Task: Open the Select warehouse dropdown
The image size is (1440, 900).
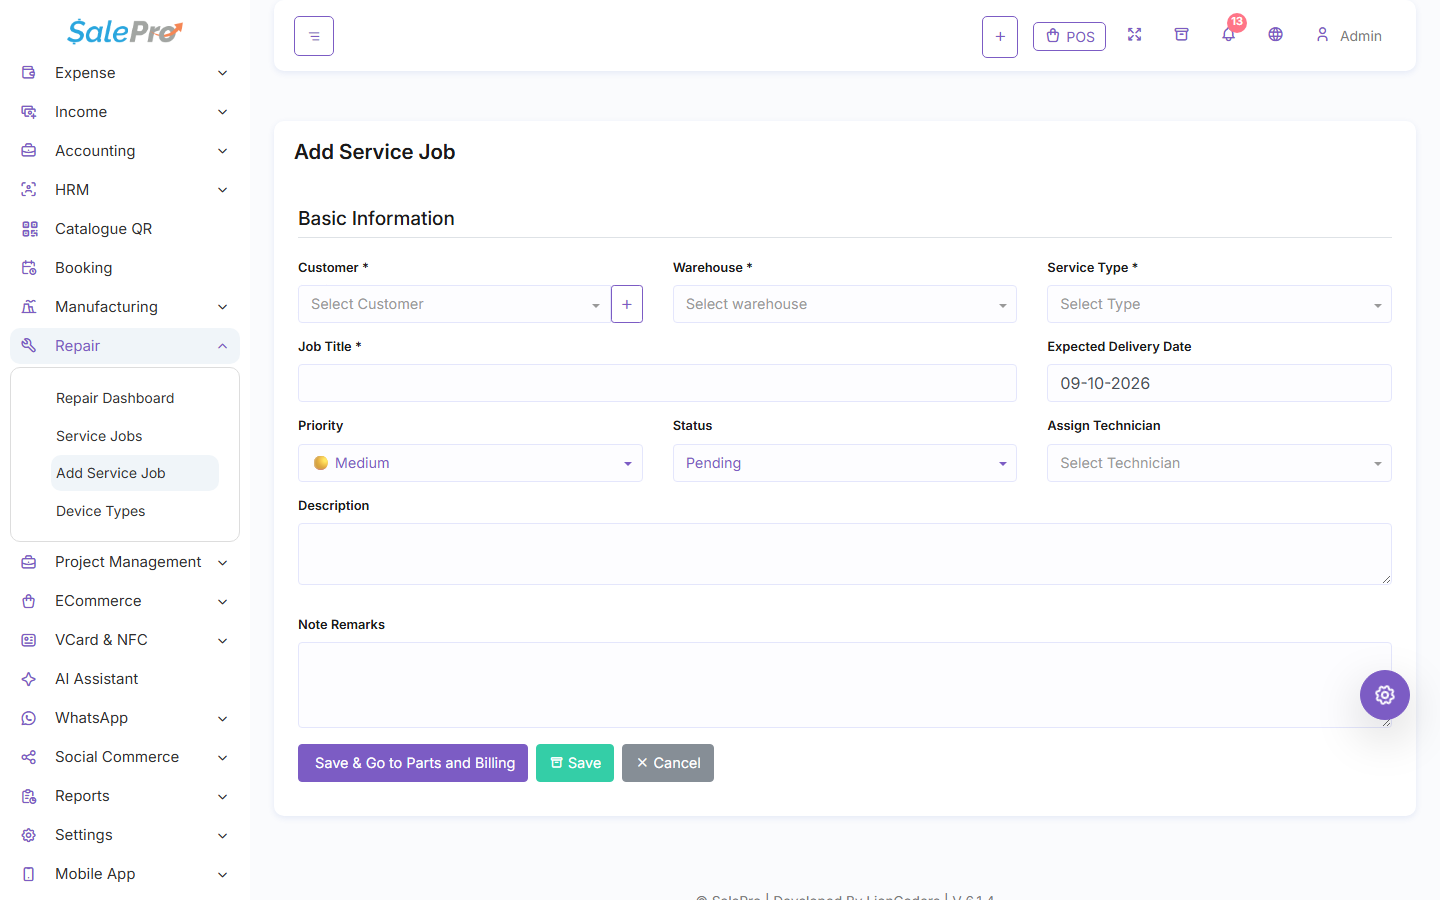Action: pyautogui.click(x=845, y=304)
